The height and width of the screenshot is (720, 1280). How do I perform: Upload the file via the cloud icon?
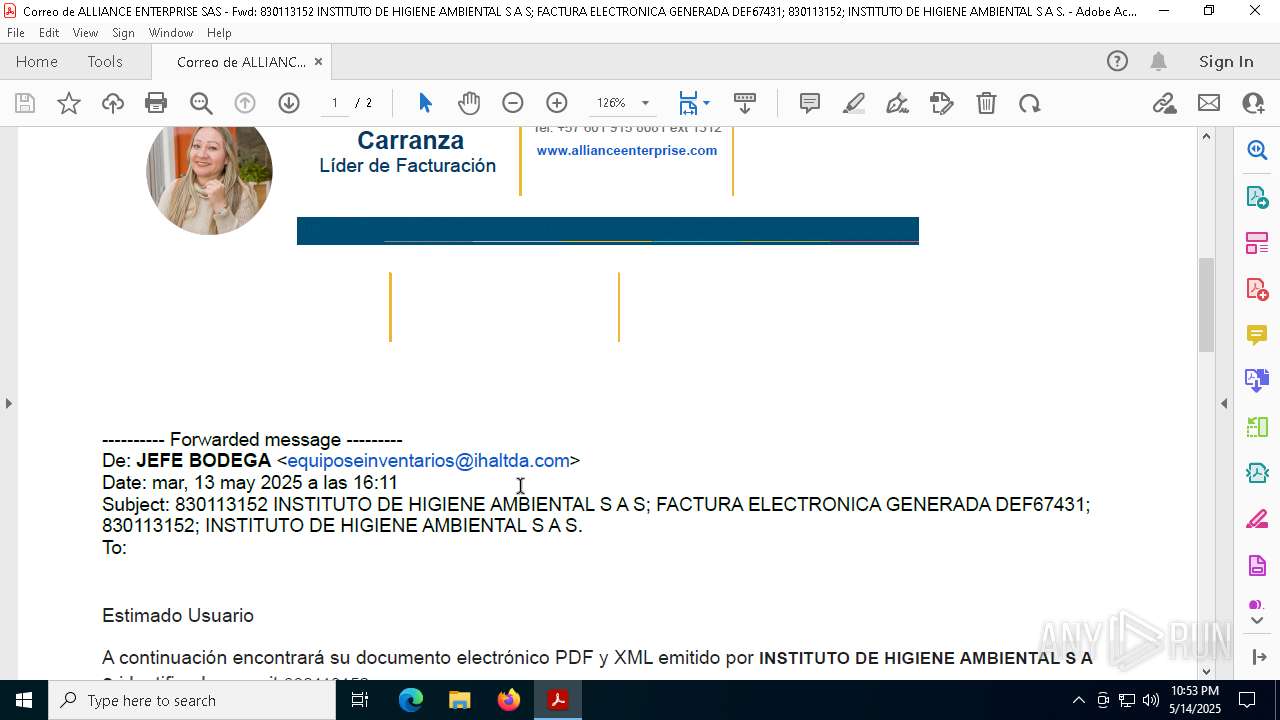click(x=113, y=103)
